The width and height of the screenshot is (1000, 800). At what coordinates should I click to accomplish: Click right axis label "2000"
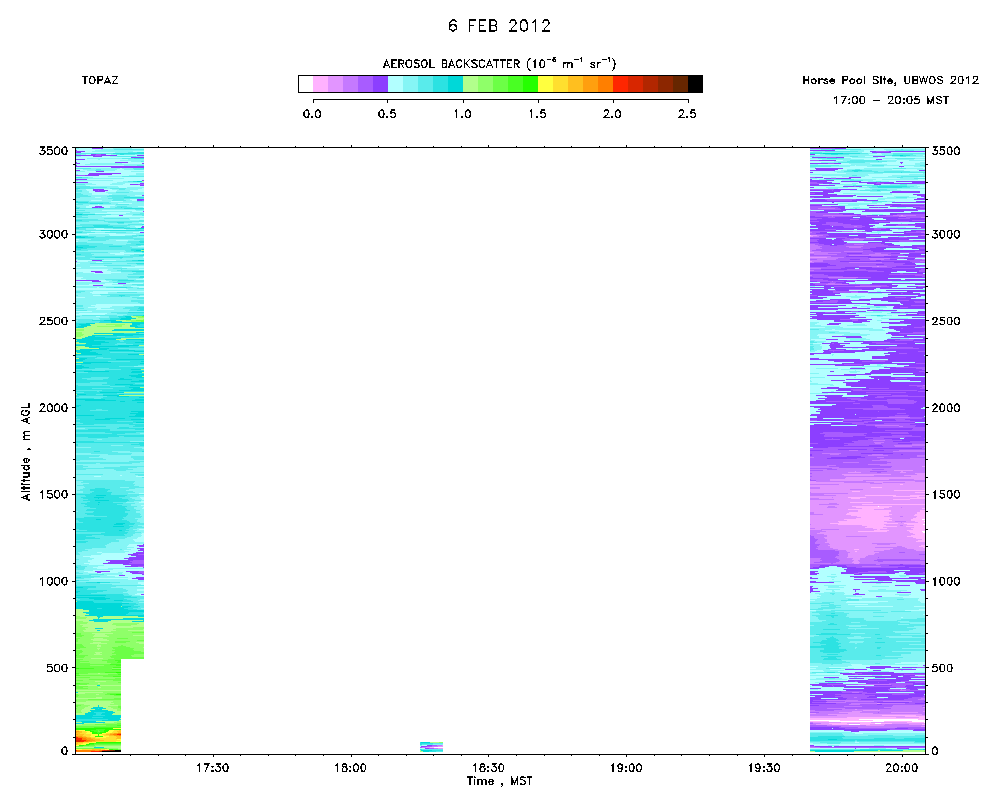click(x=946, y=408)
